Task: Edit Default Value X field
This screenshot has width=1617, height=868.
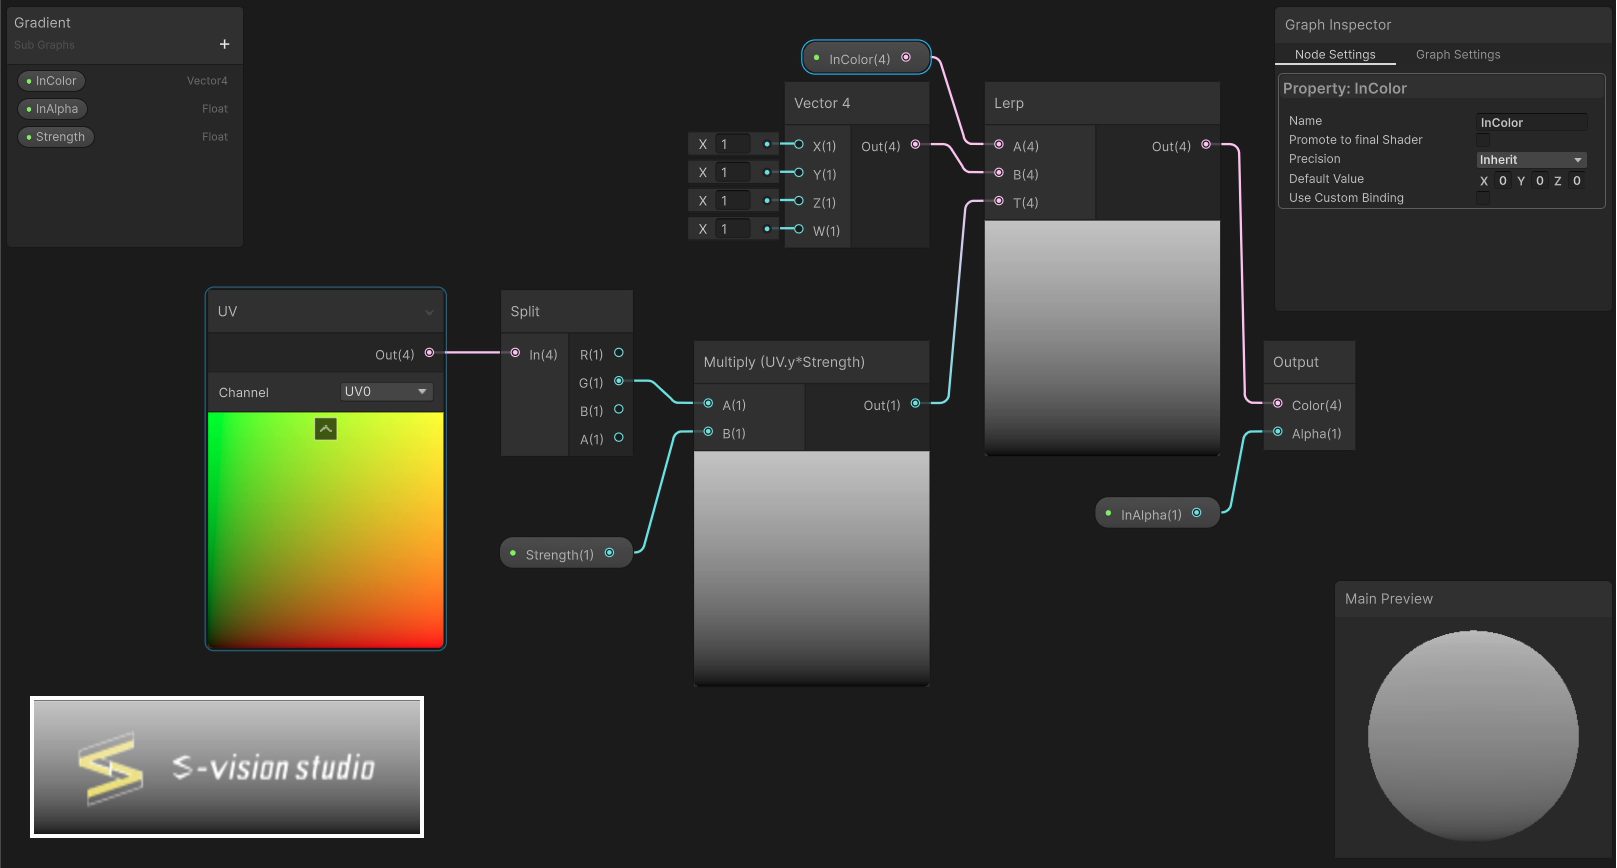Action: coord(1502,181)
